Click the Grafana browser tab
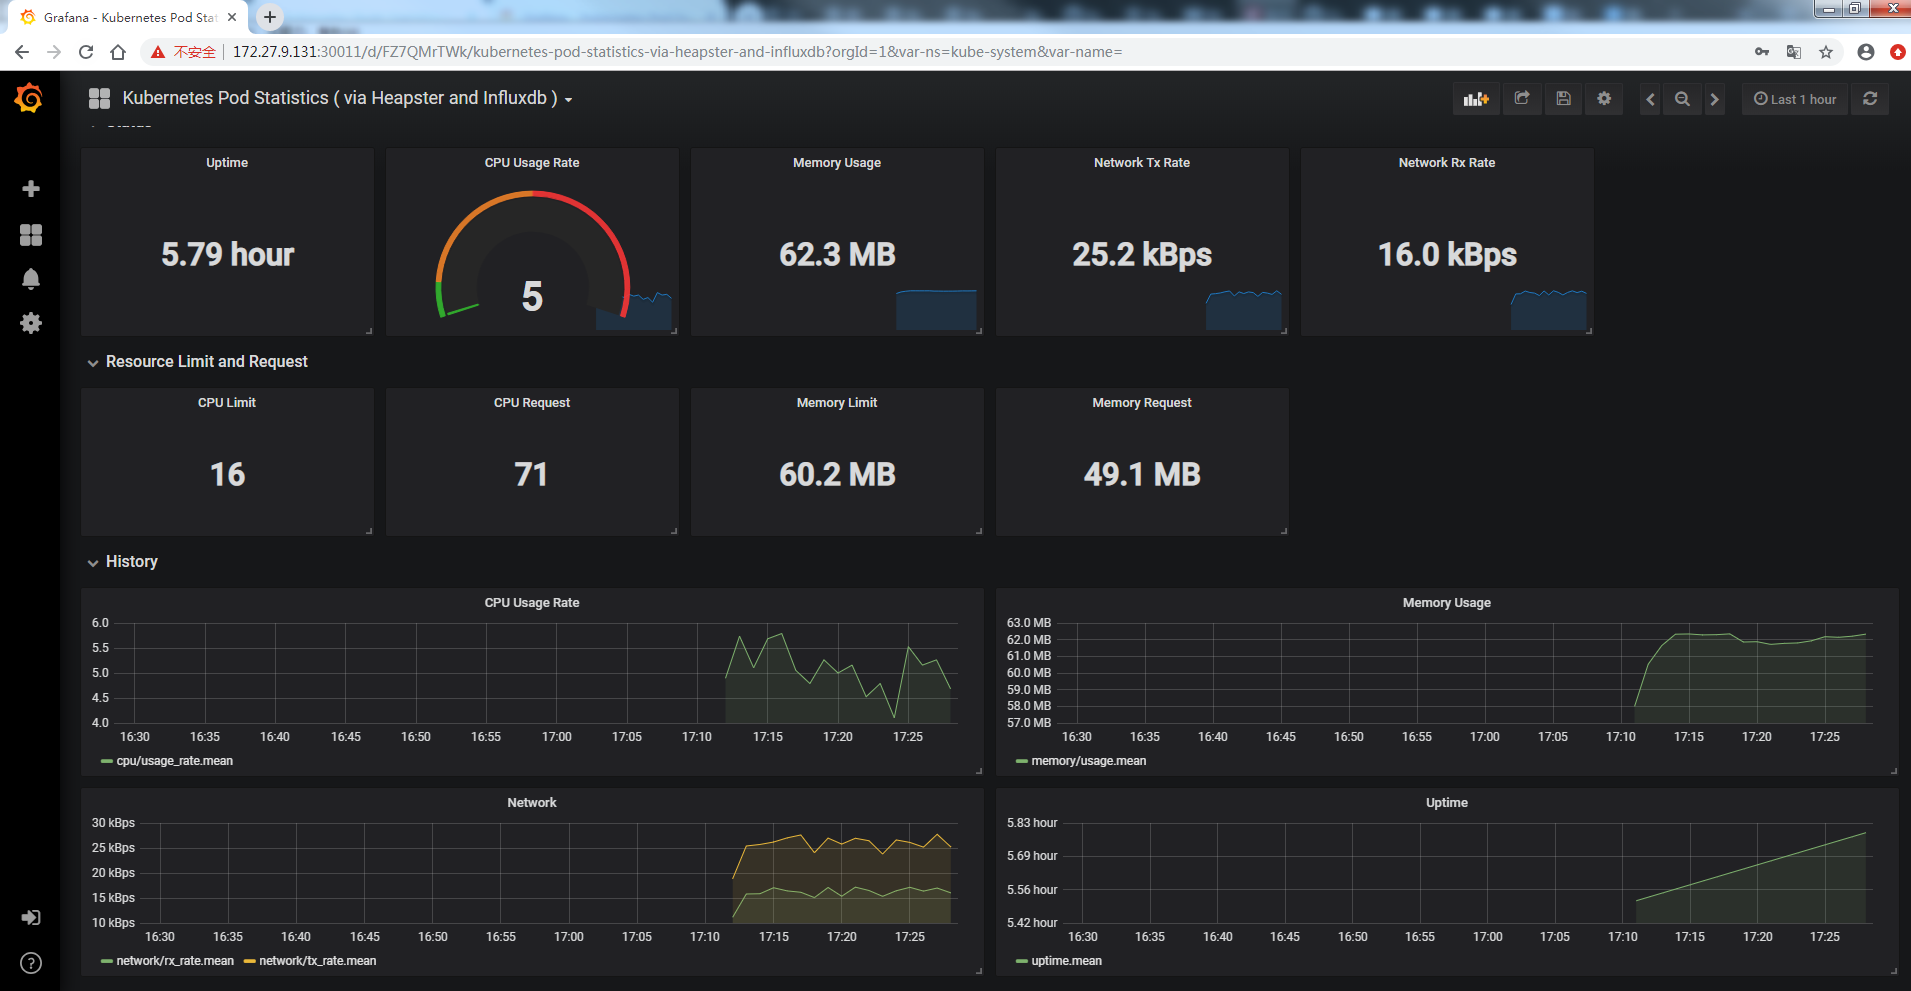This screenshot has height=991, width=1911. [x=130, y=17]
